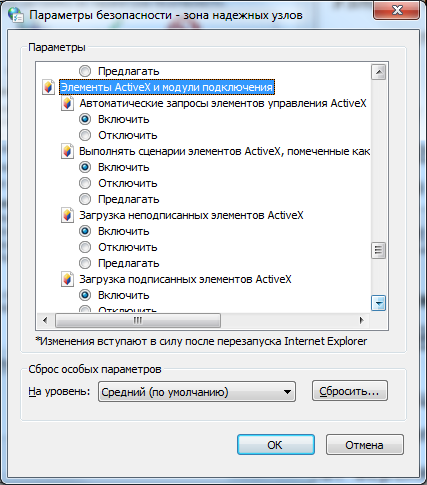Select 'Отключить' under Автоматические запросы элементов ActiveX
The height and width of the screenshot is (485, 427).
click(x=85, y=135)
